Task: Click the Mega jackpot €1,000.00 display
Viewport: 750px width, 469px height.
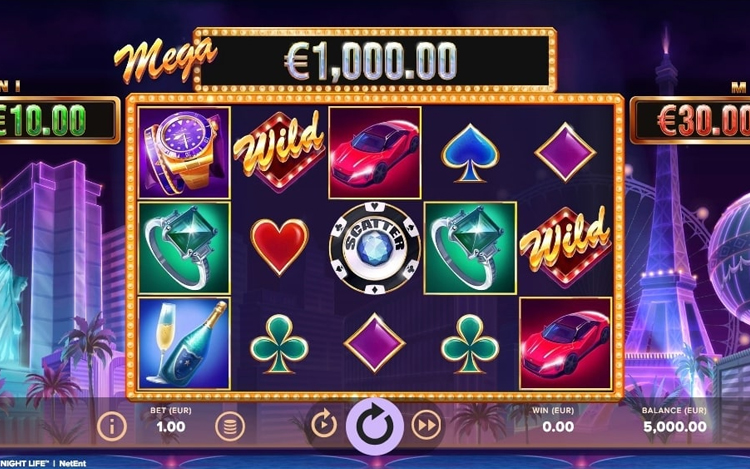Action: (x=375, y=60)
